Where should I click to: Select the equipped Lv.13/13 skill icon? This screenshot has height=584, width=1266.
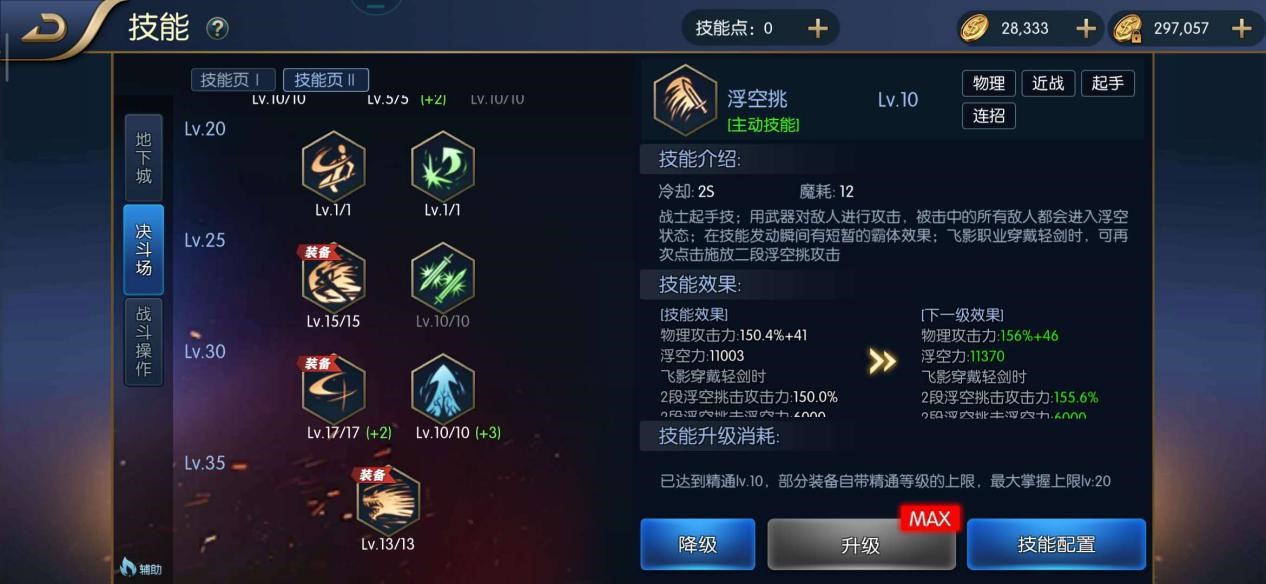point(388,500)
